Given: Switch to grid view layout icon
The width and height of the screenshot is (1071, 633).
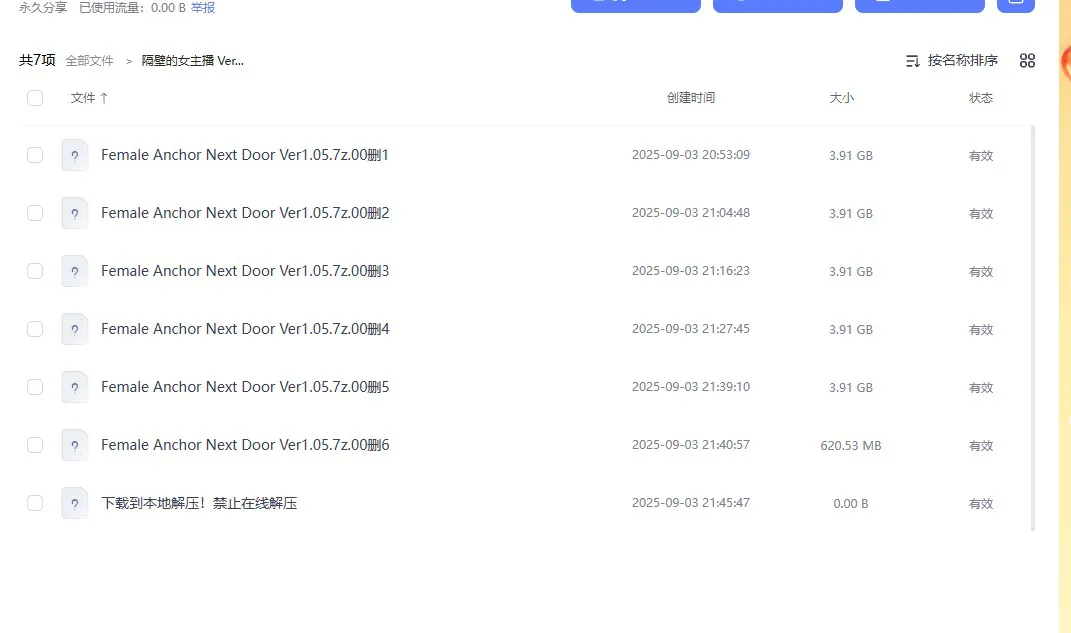Looking at the screenshot, I should pyautogui.click(x=1027, y=61).
